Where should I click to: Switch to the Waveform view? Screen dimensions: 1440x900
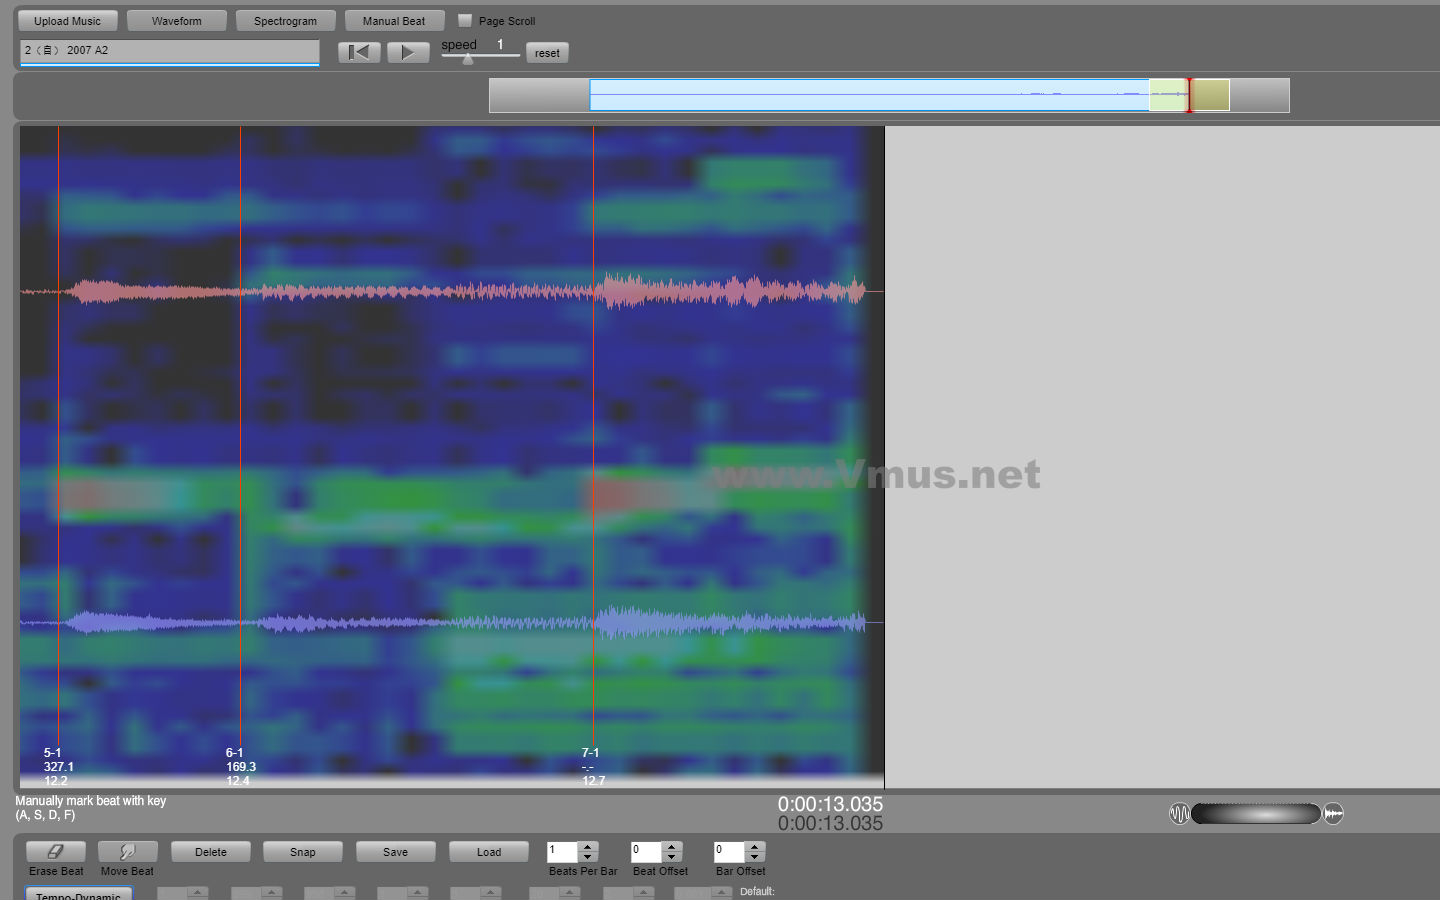176,21
